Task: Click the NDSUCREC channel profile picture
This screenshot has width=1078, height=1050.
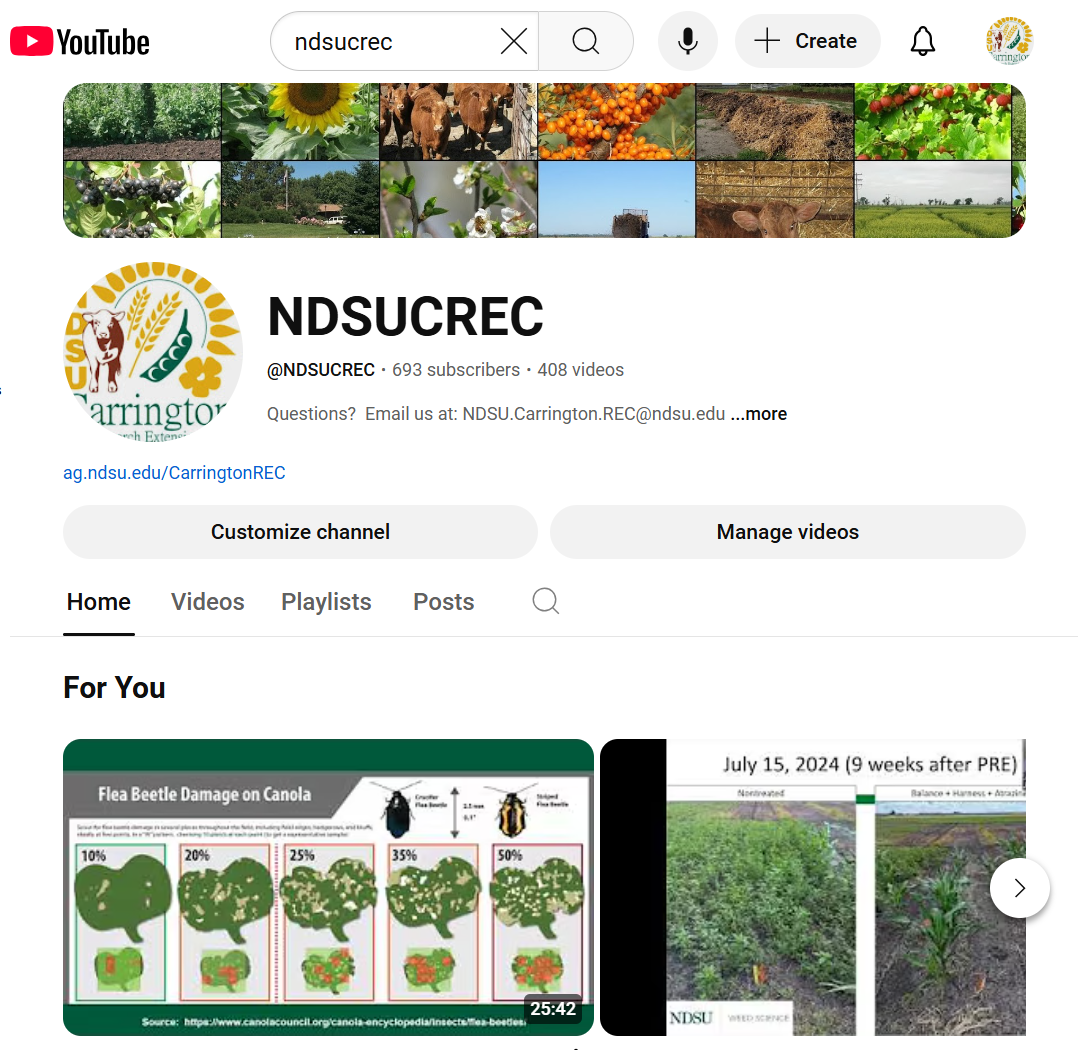Action: point(153,351)
